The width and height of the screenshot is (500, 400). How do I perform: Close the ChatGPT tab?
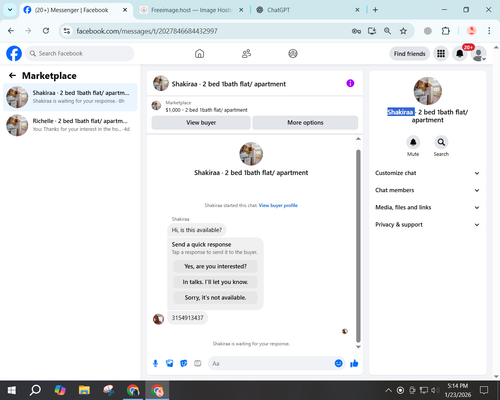tap(357, 10)
